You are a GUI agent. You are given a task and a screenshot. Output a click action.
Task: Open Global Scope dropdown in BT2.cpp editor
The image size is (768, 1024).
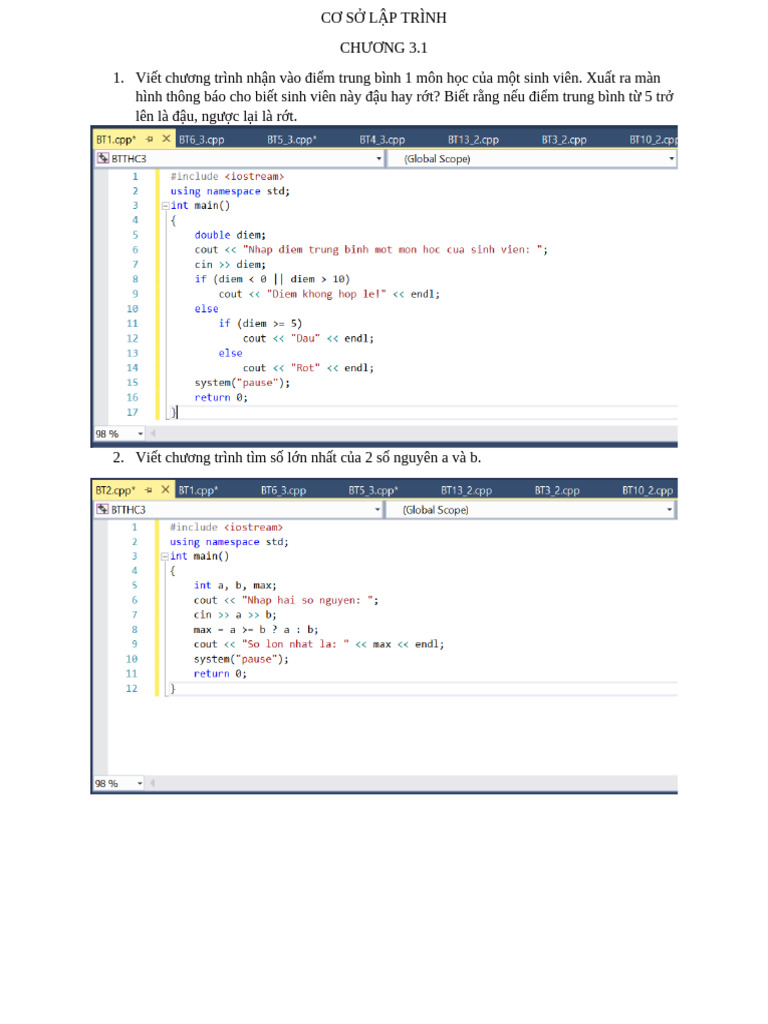[670, 509]
